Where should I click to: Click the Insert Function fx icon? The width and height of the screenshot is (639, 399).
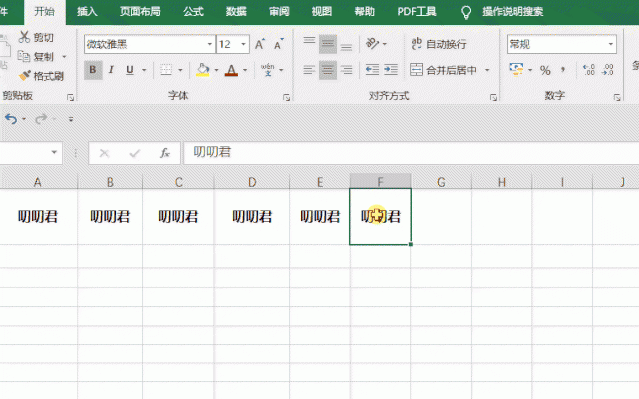point(165,153)
